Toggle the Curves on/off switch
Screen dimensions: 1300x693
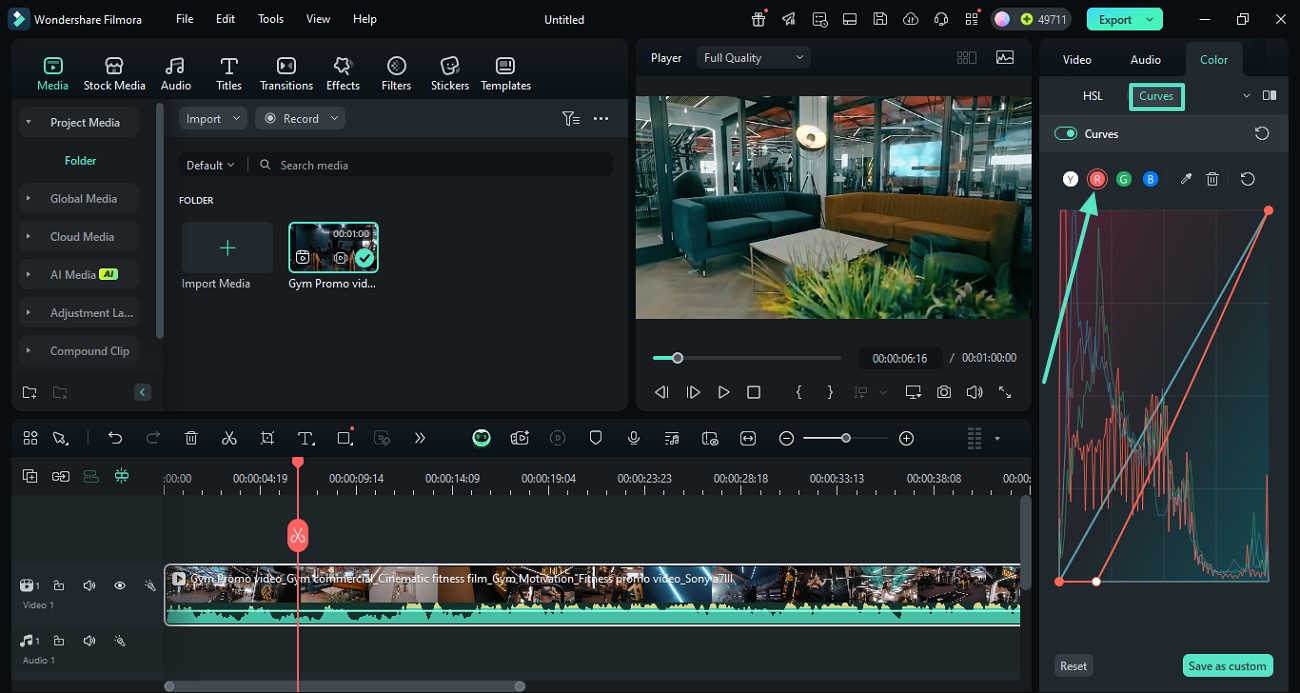1066,134
